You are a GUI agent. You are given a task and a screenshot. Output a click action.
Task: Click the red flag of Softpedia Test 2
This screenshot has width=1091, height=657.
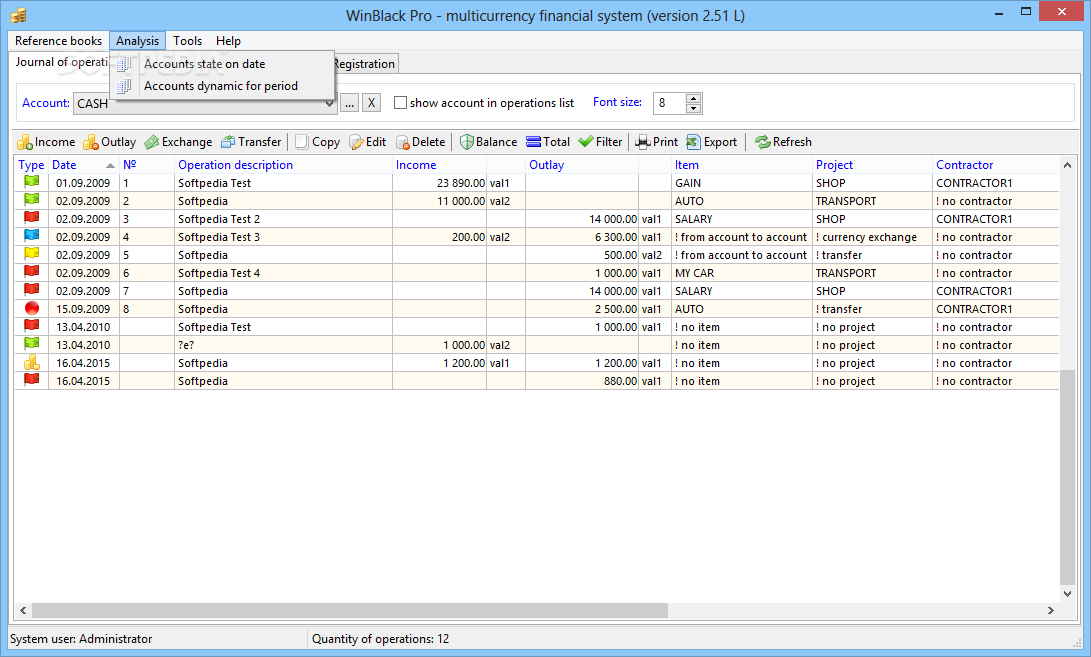(x=31, y=219)
